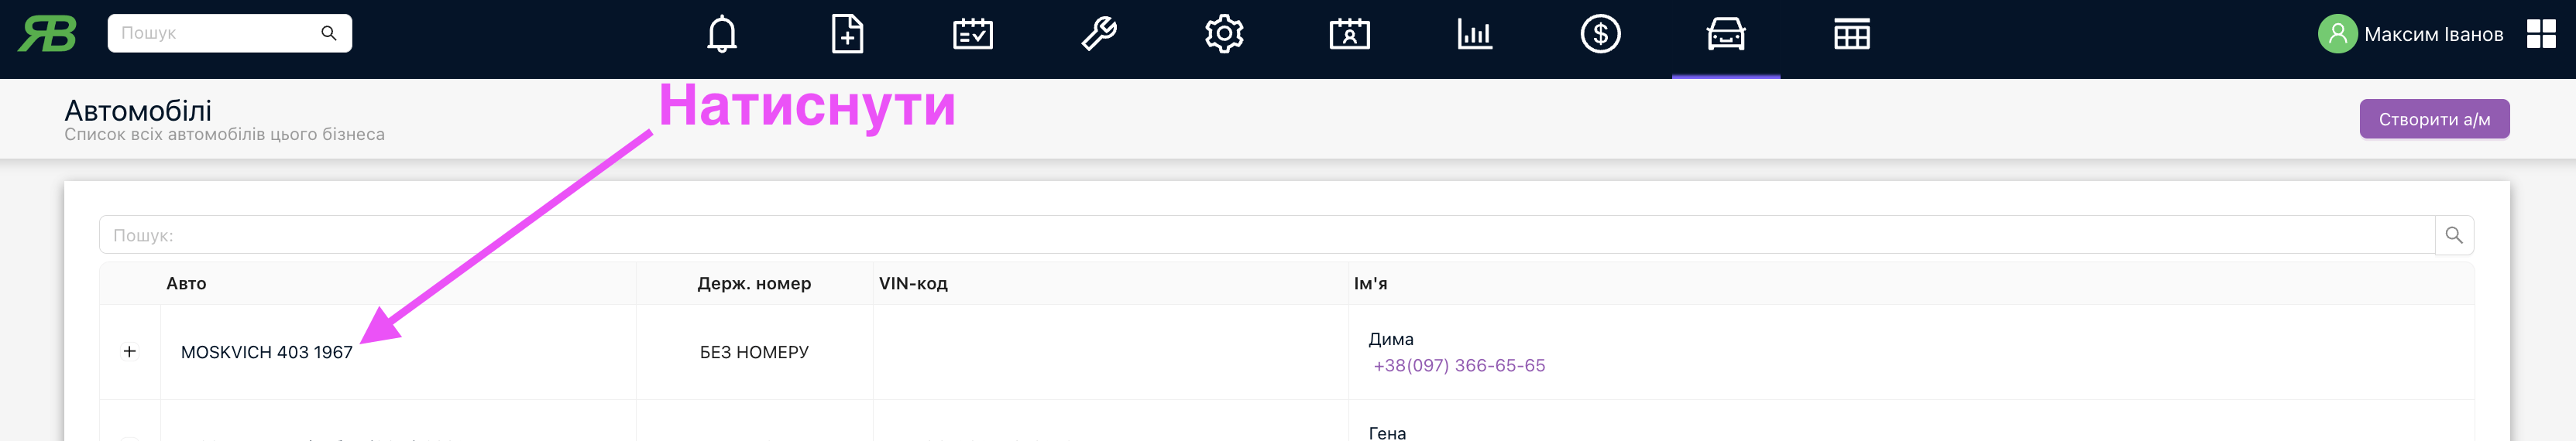Click the new document icon
The height and width of the screenshot is (441, 2576).
click(847, 35)
